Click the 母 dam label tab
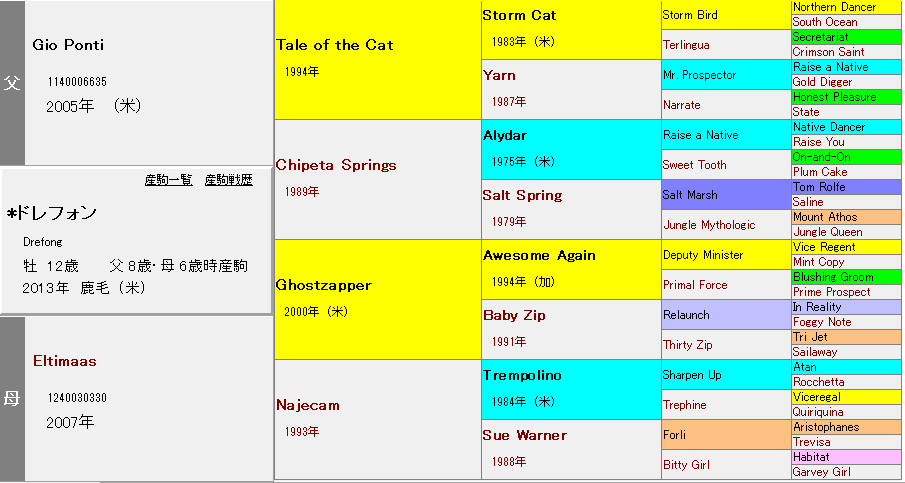 point(12,399)
